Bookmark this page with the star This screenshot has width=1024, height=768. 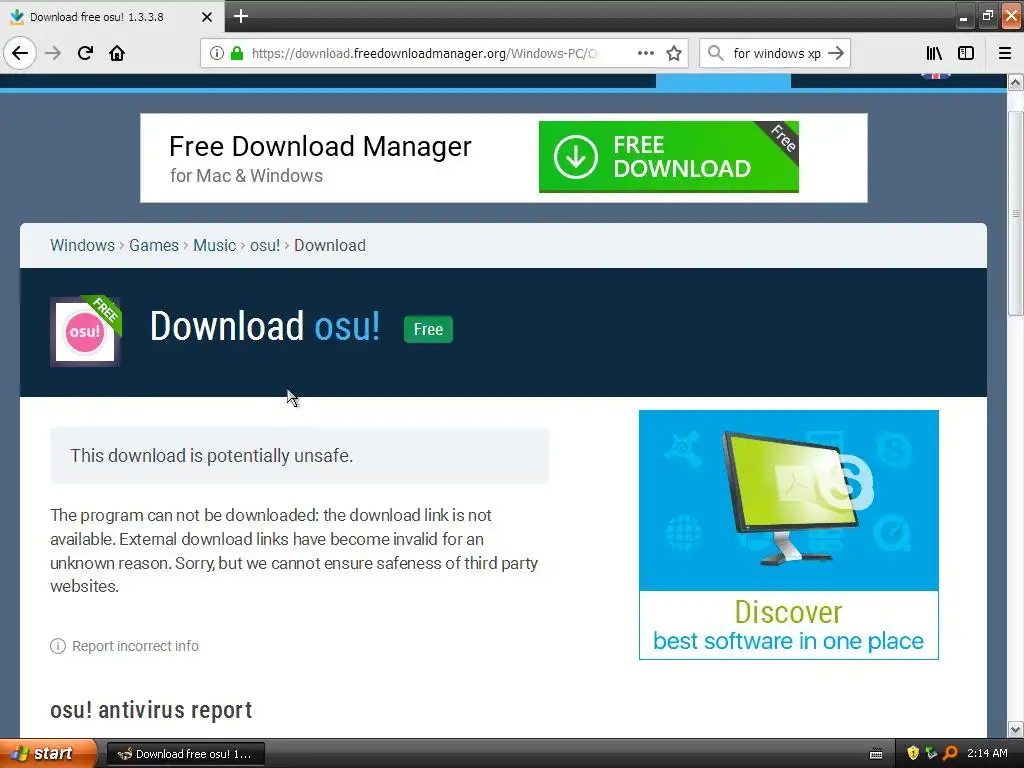tap(674, 53)
